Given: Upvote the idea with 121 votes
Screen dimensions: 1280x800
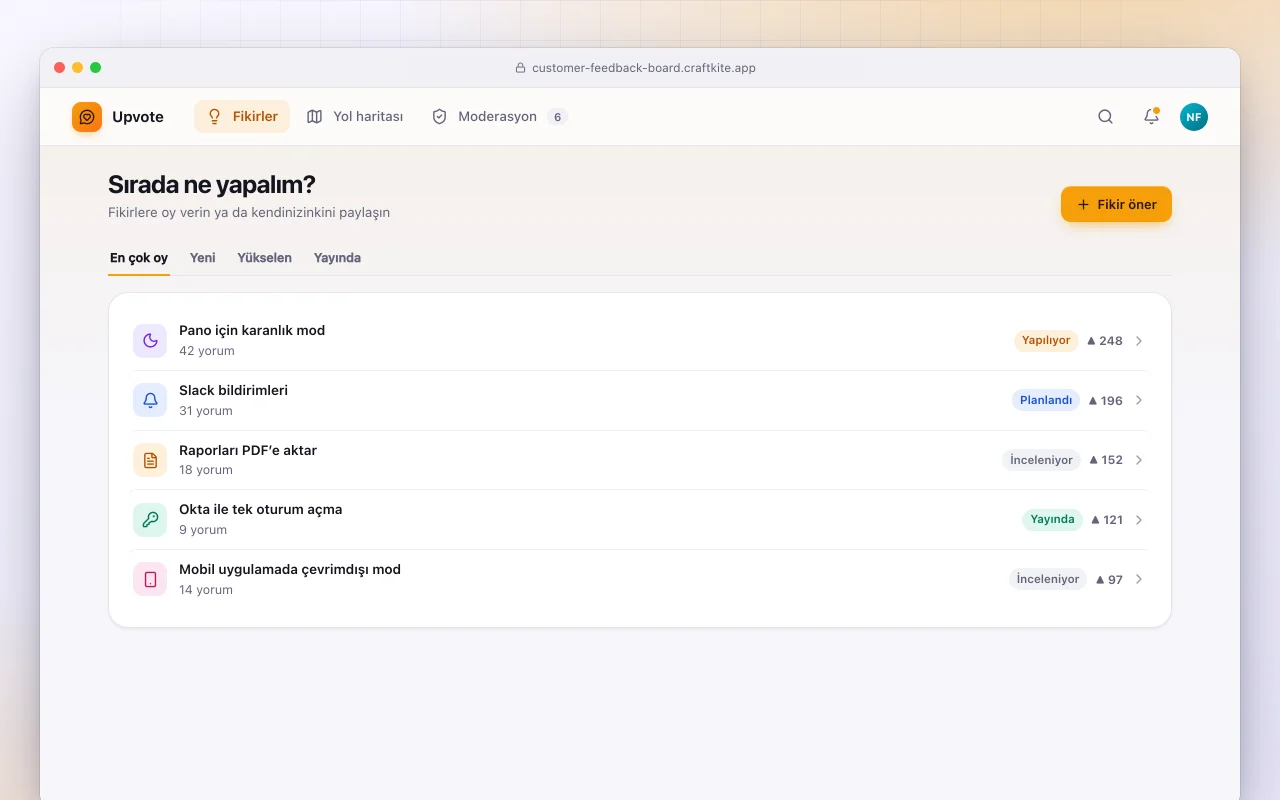Looking at the screenshot, I should [1107, 520].
